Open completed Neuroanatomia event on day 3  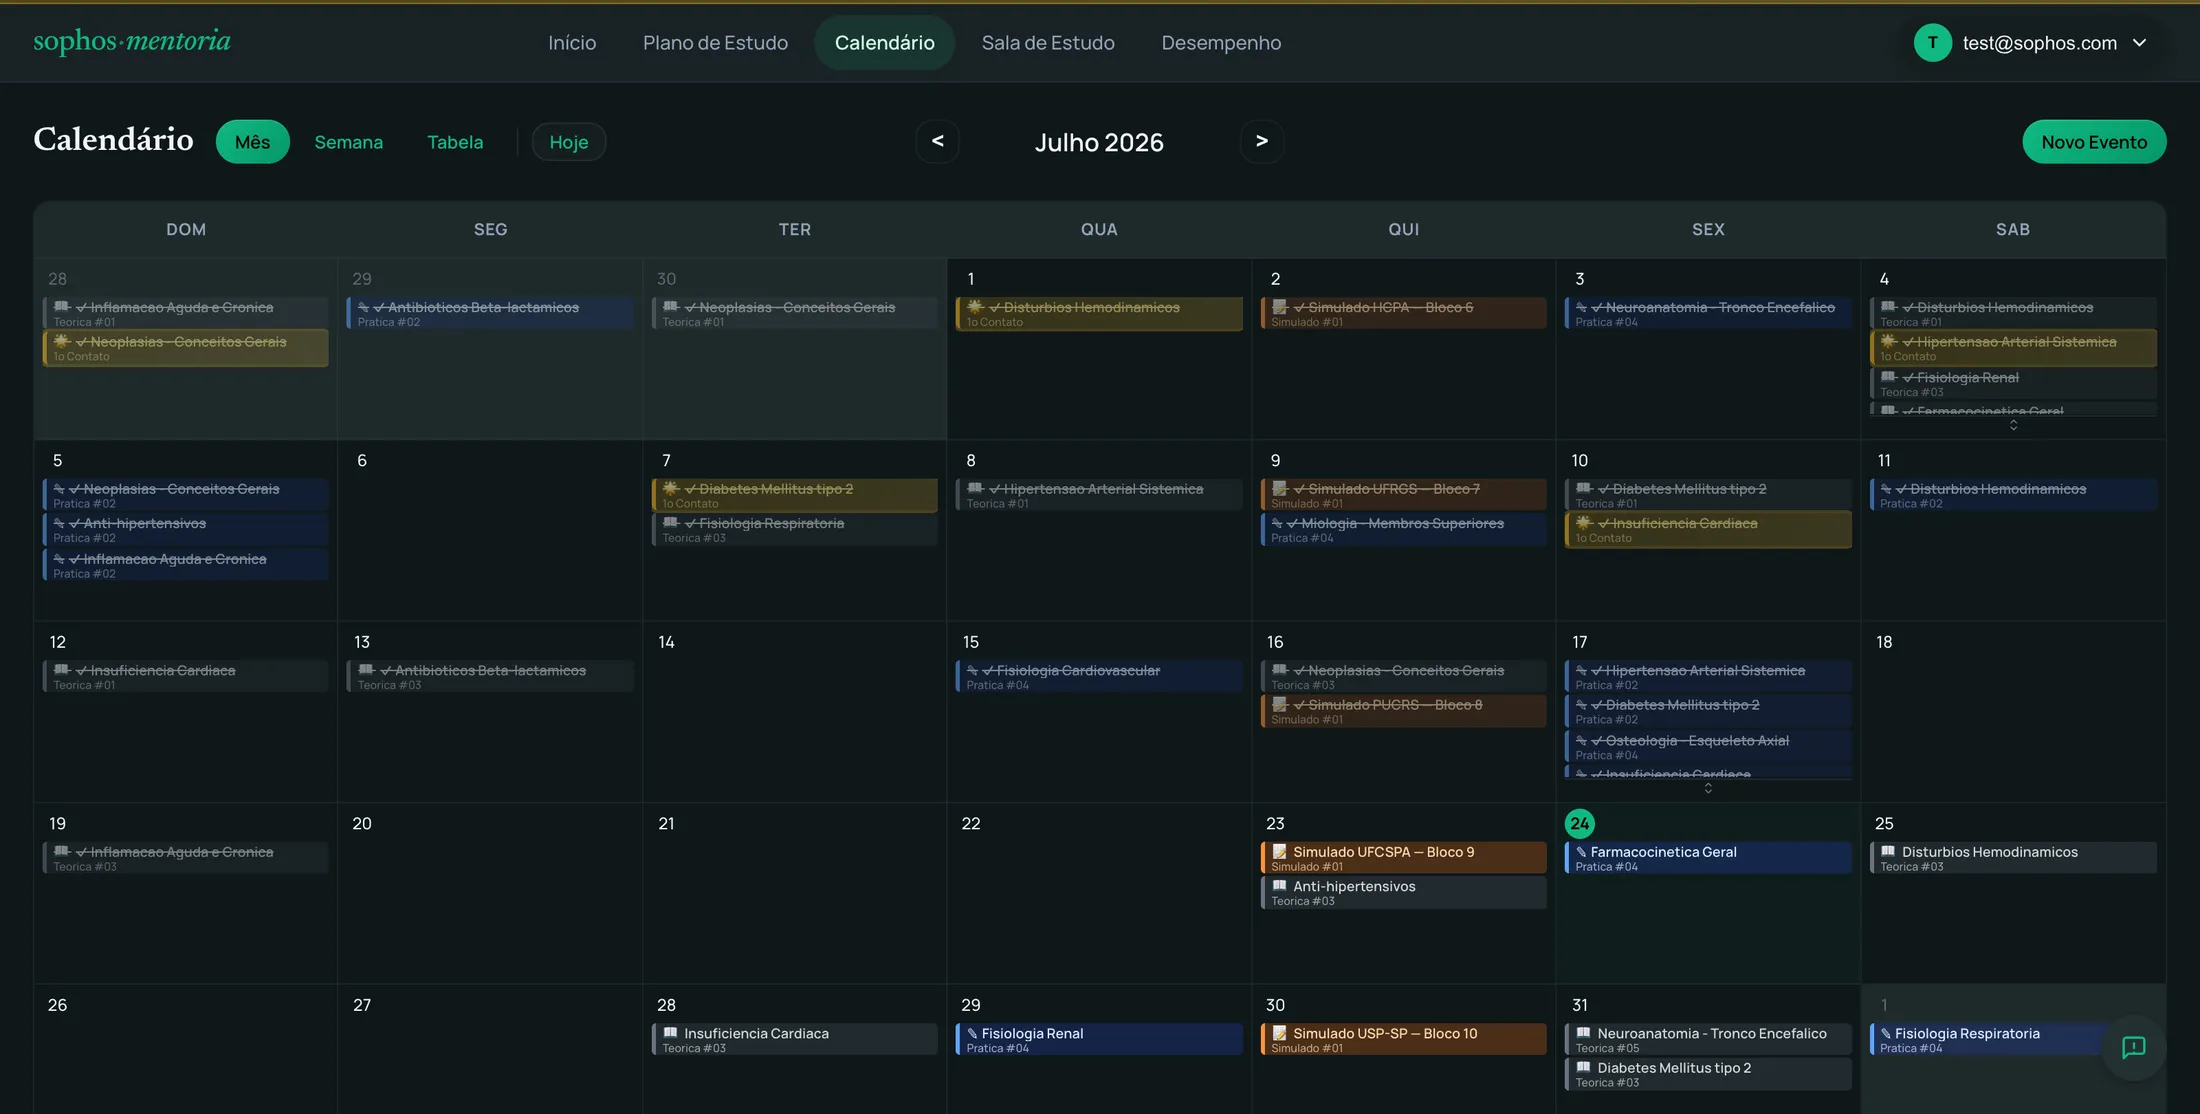(1708, 313)
